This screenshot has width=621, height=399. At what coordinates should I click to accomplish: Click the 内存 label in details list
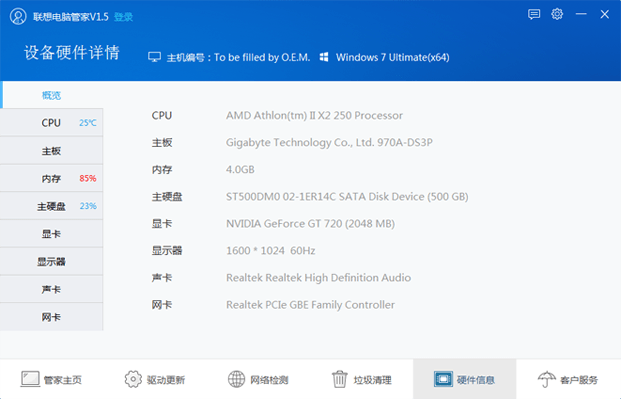click(x=162, y=170)
